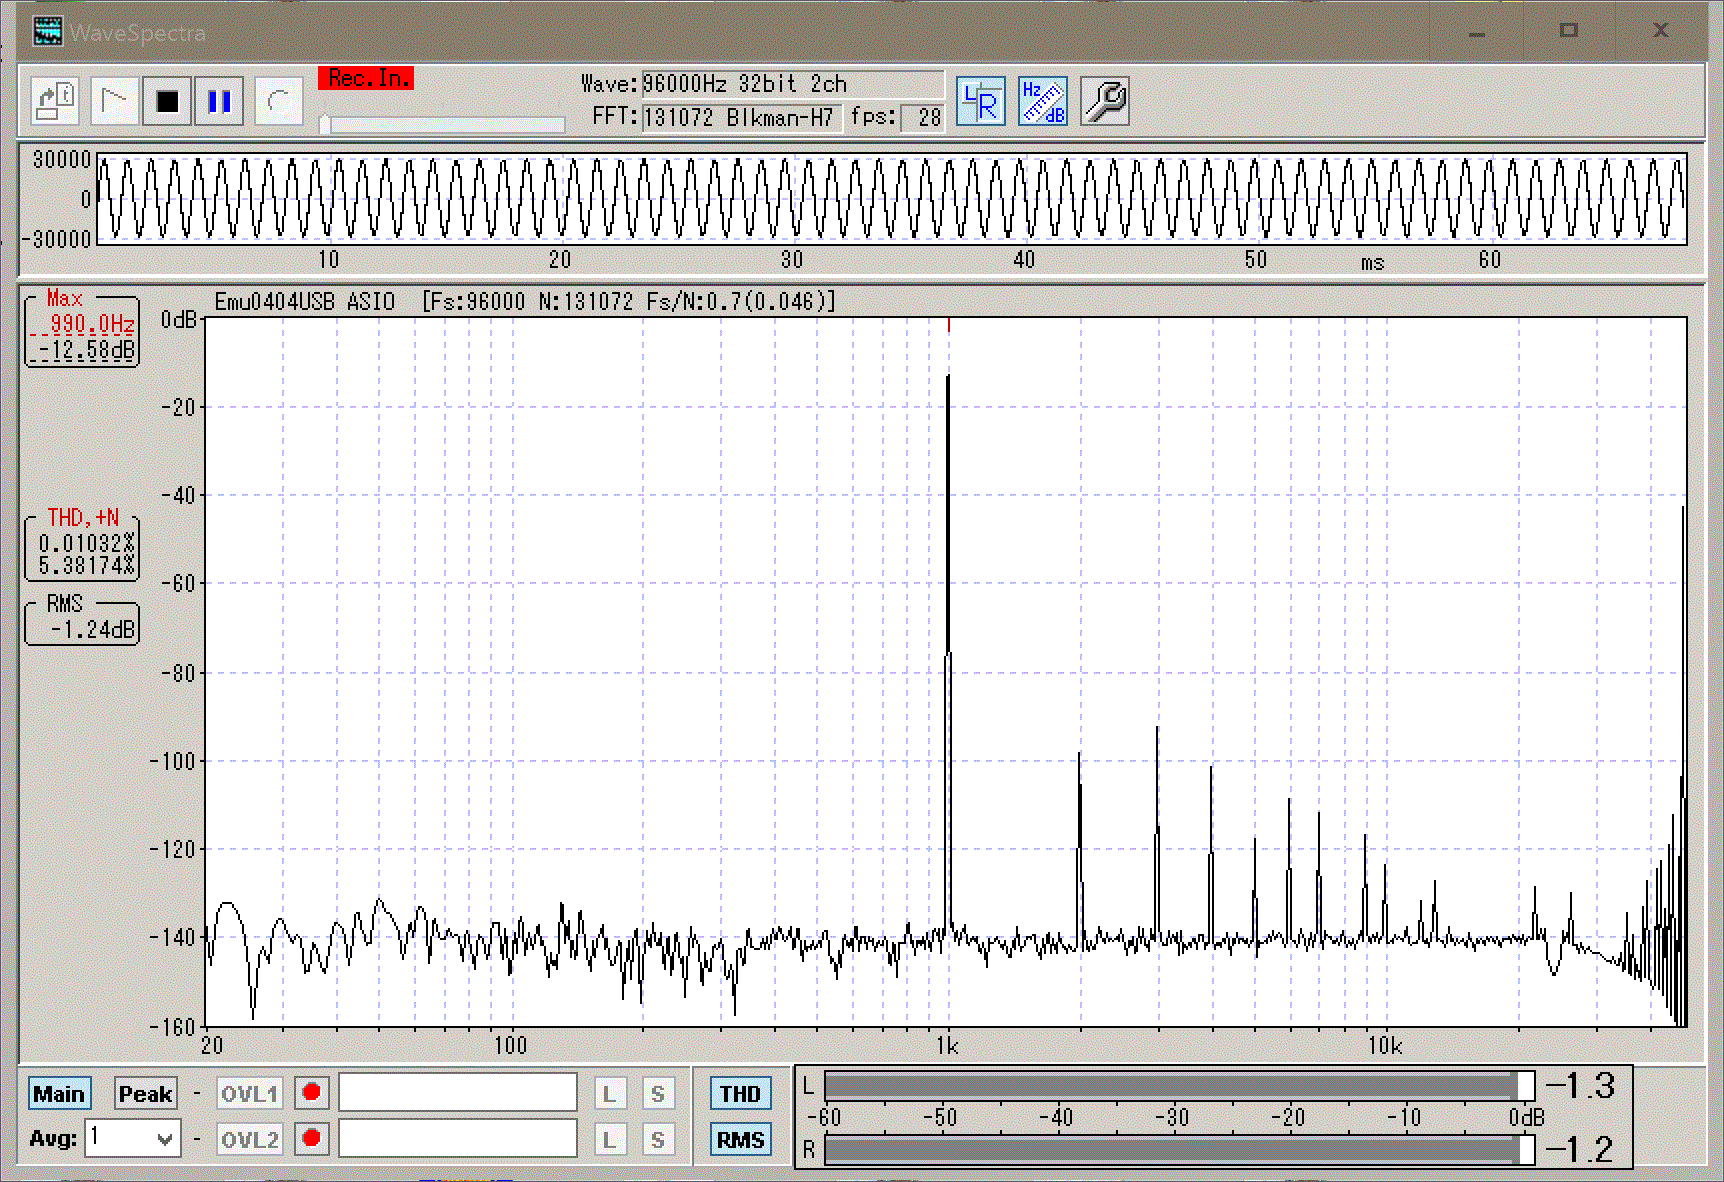Click the play button
The height and width of the screenshot is (1182, 1724).
(x=114, y=101)
